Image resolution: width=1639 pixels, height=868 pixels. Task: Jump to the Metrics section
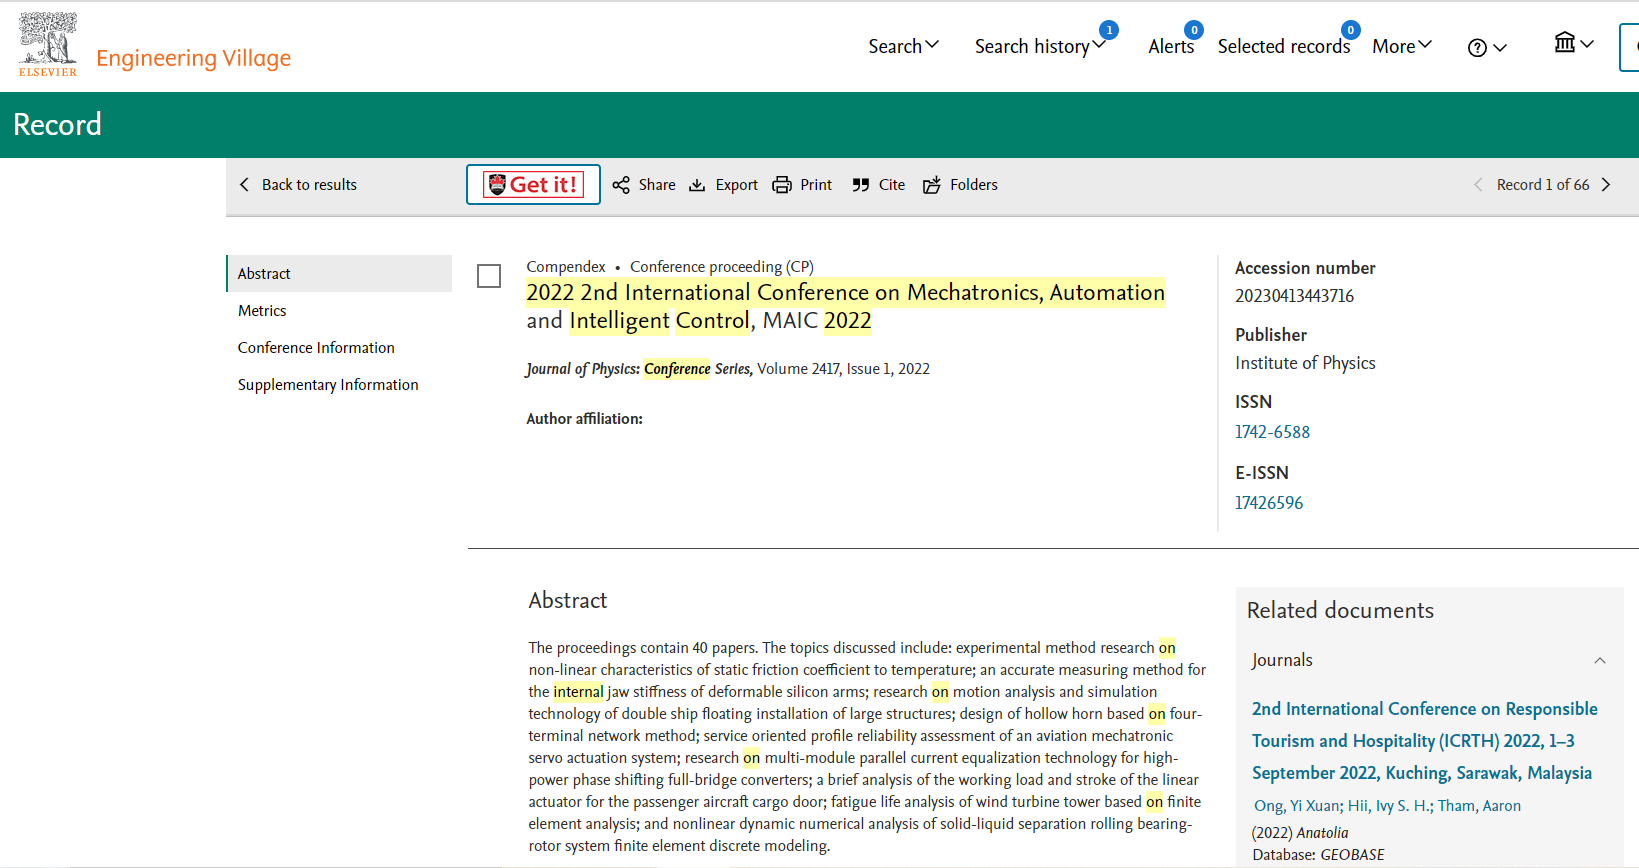[x=262, y=311]
